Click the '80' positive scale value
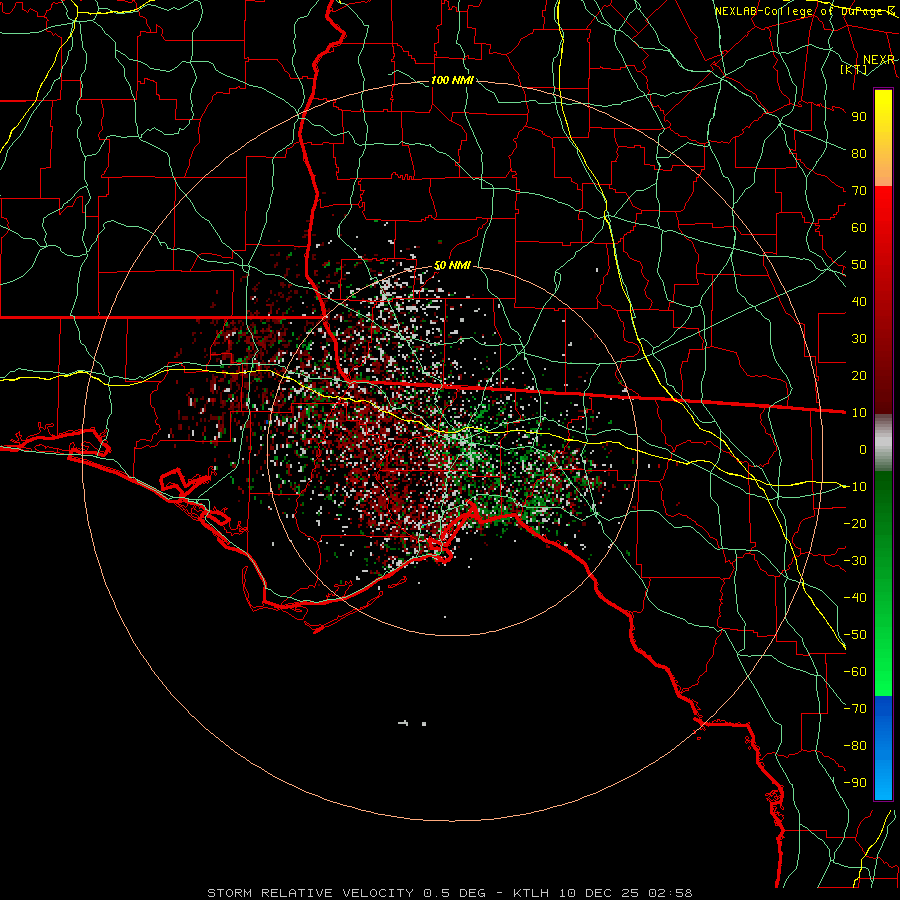The width and height of the screenshot is (900, 900). click(859, 153)
